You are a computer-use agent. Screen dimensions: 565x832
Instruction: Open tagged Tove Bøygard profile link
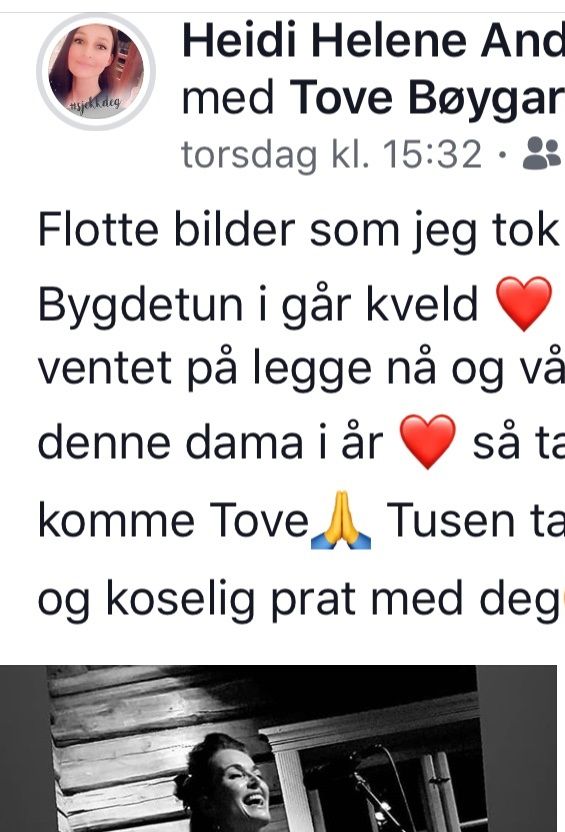[427, 98]
